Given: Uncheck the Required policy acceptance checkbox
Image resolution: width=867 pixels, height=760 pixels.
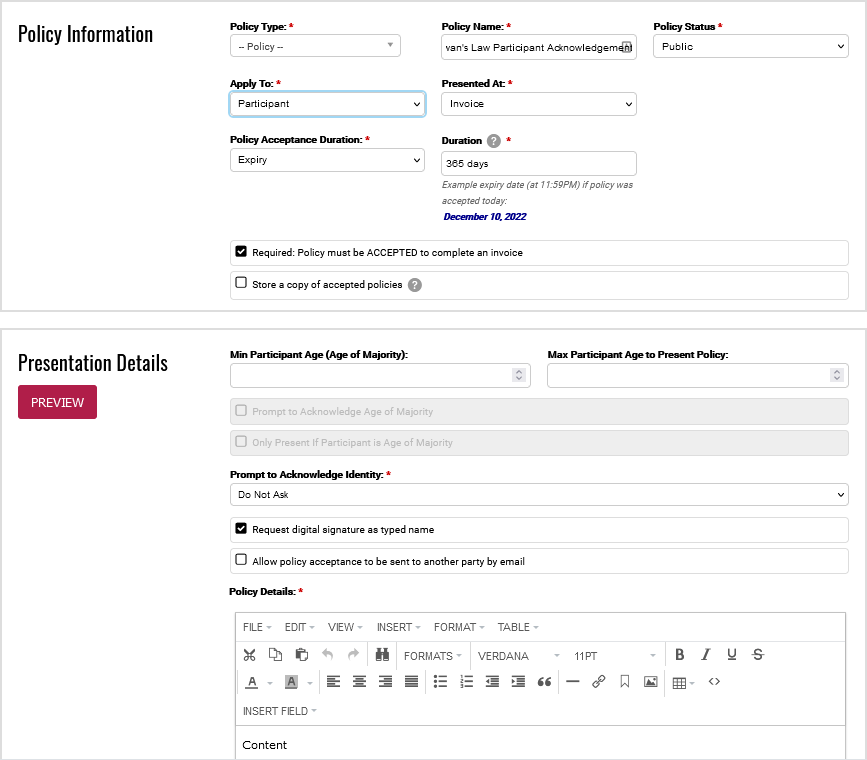Looking at the screenshot, I should pyautogui.click(x=241, y=252).
